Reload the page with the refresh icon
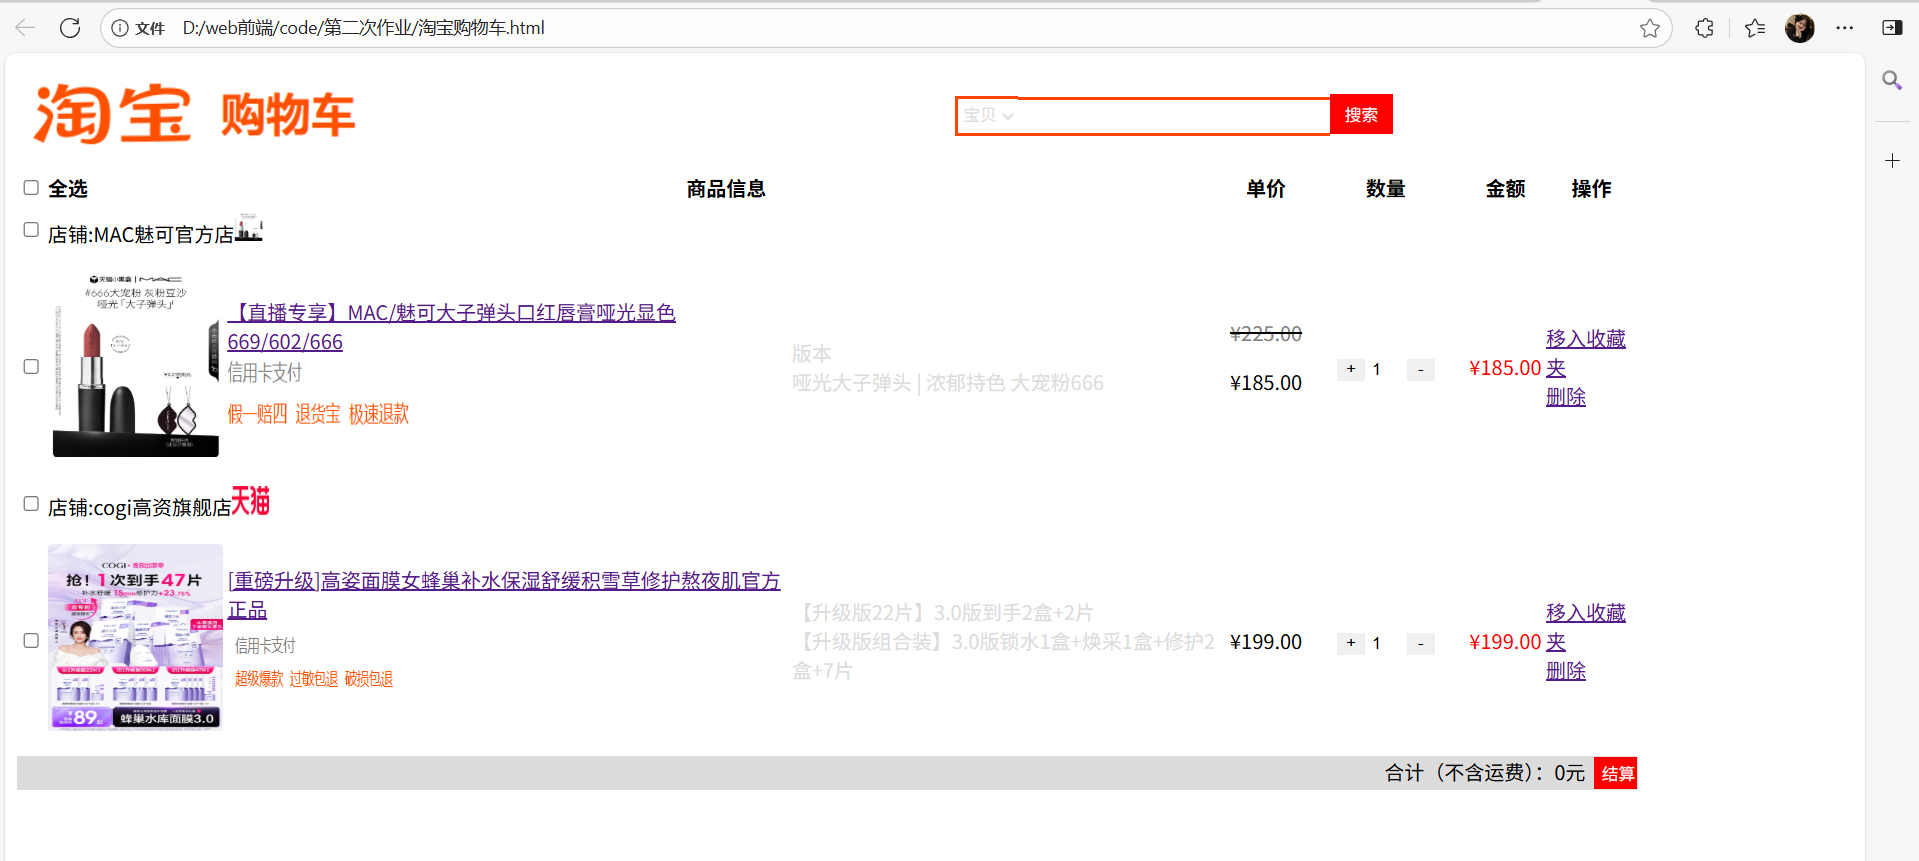The image size is (1919, 861). pyautogui.click(x=70, y=28)
